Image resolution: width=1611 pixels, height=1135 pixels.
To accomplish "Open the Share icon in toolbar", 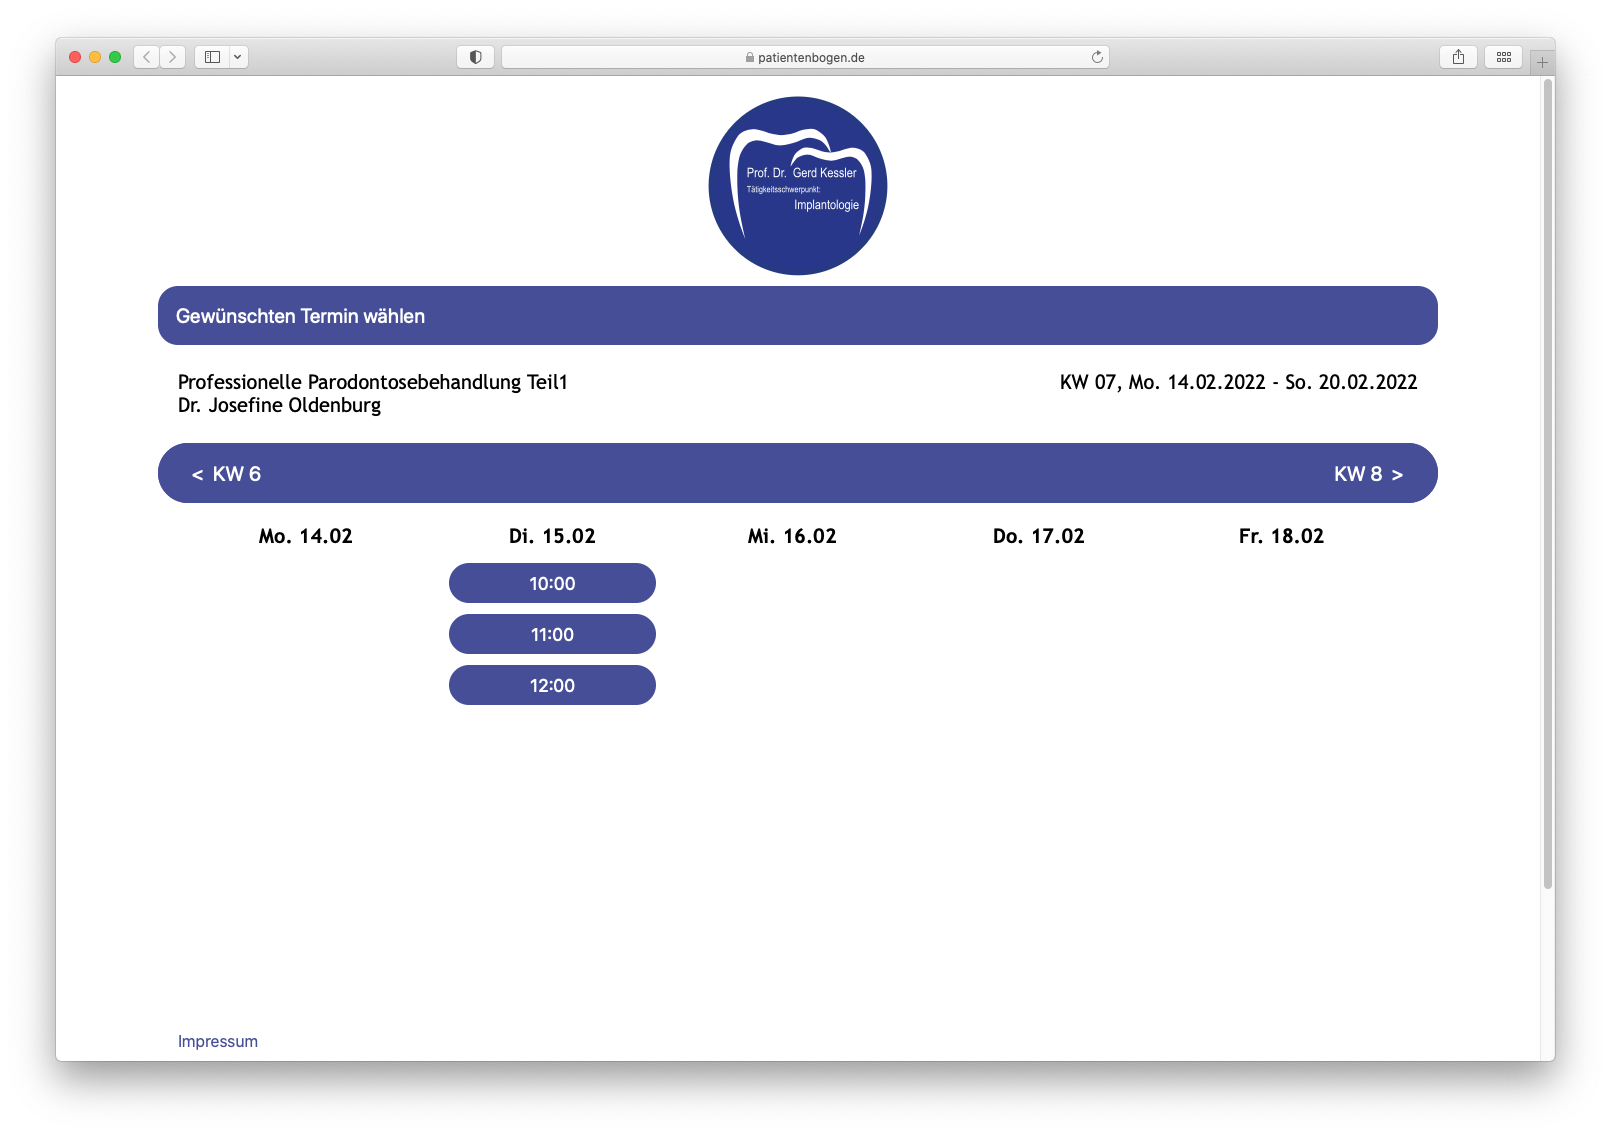I will (x=1458, y=57).
